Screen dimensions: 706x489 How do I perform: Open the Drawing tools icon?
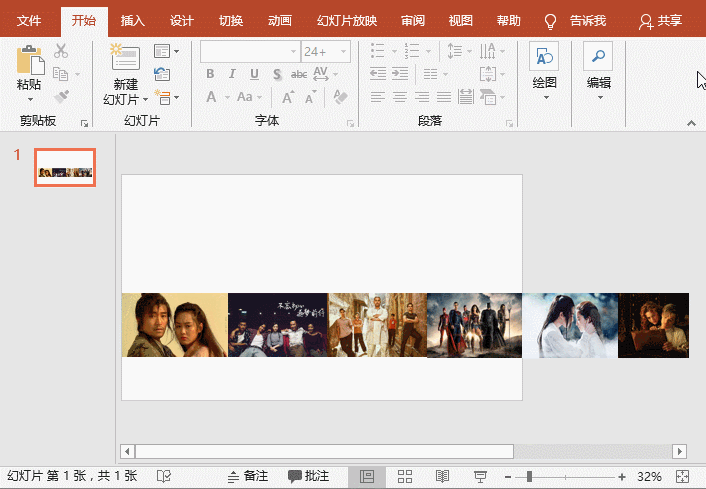point(544,58)
